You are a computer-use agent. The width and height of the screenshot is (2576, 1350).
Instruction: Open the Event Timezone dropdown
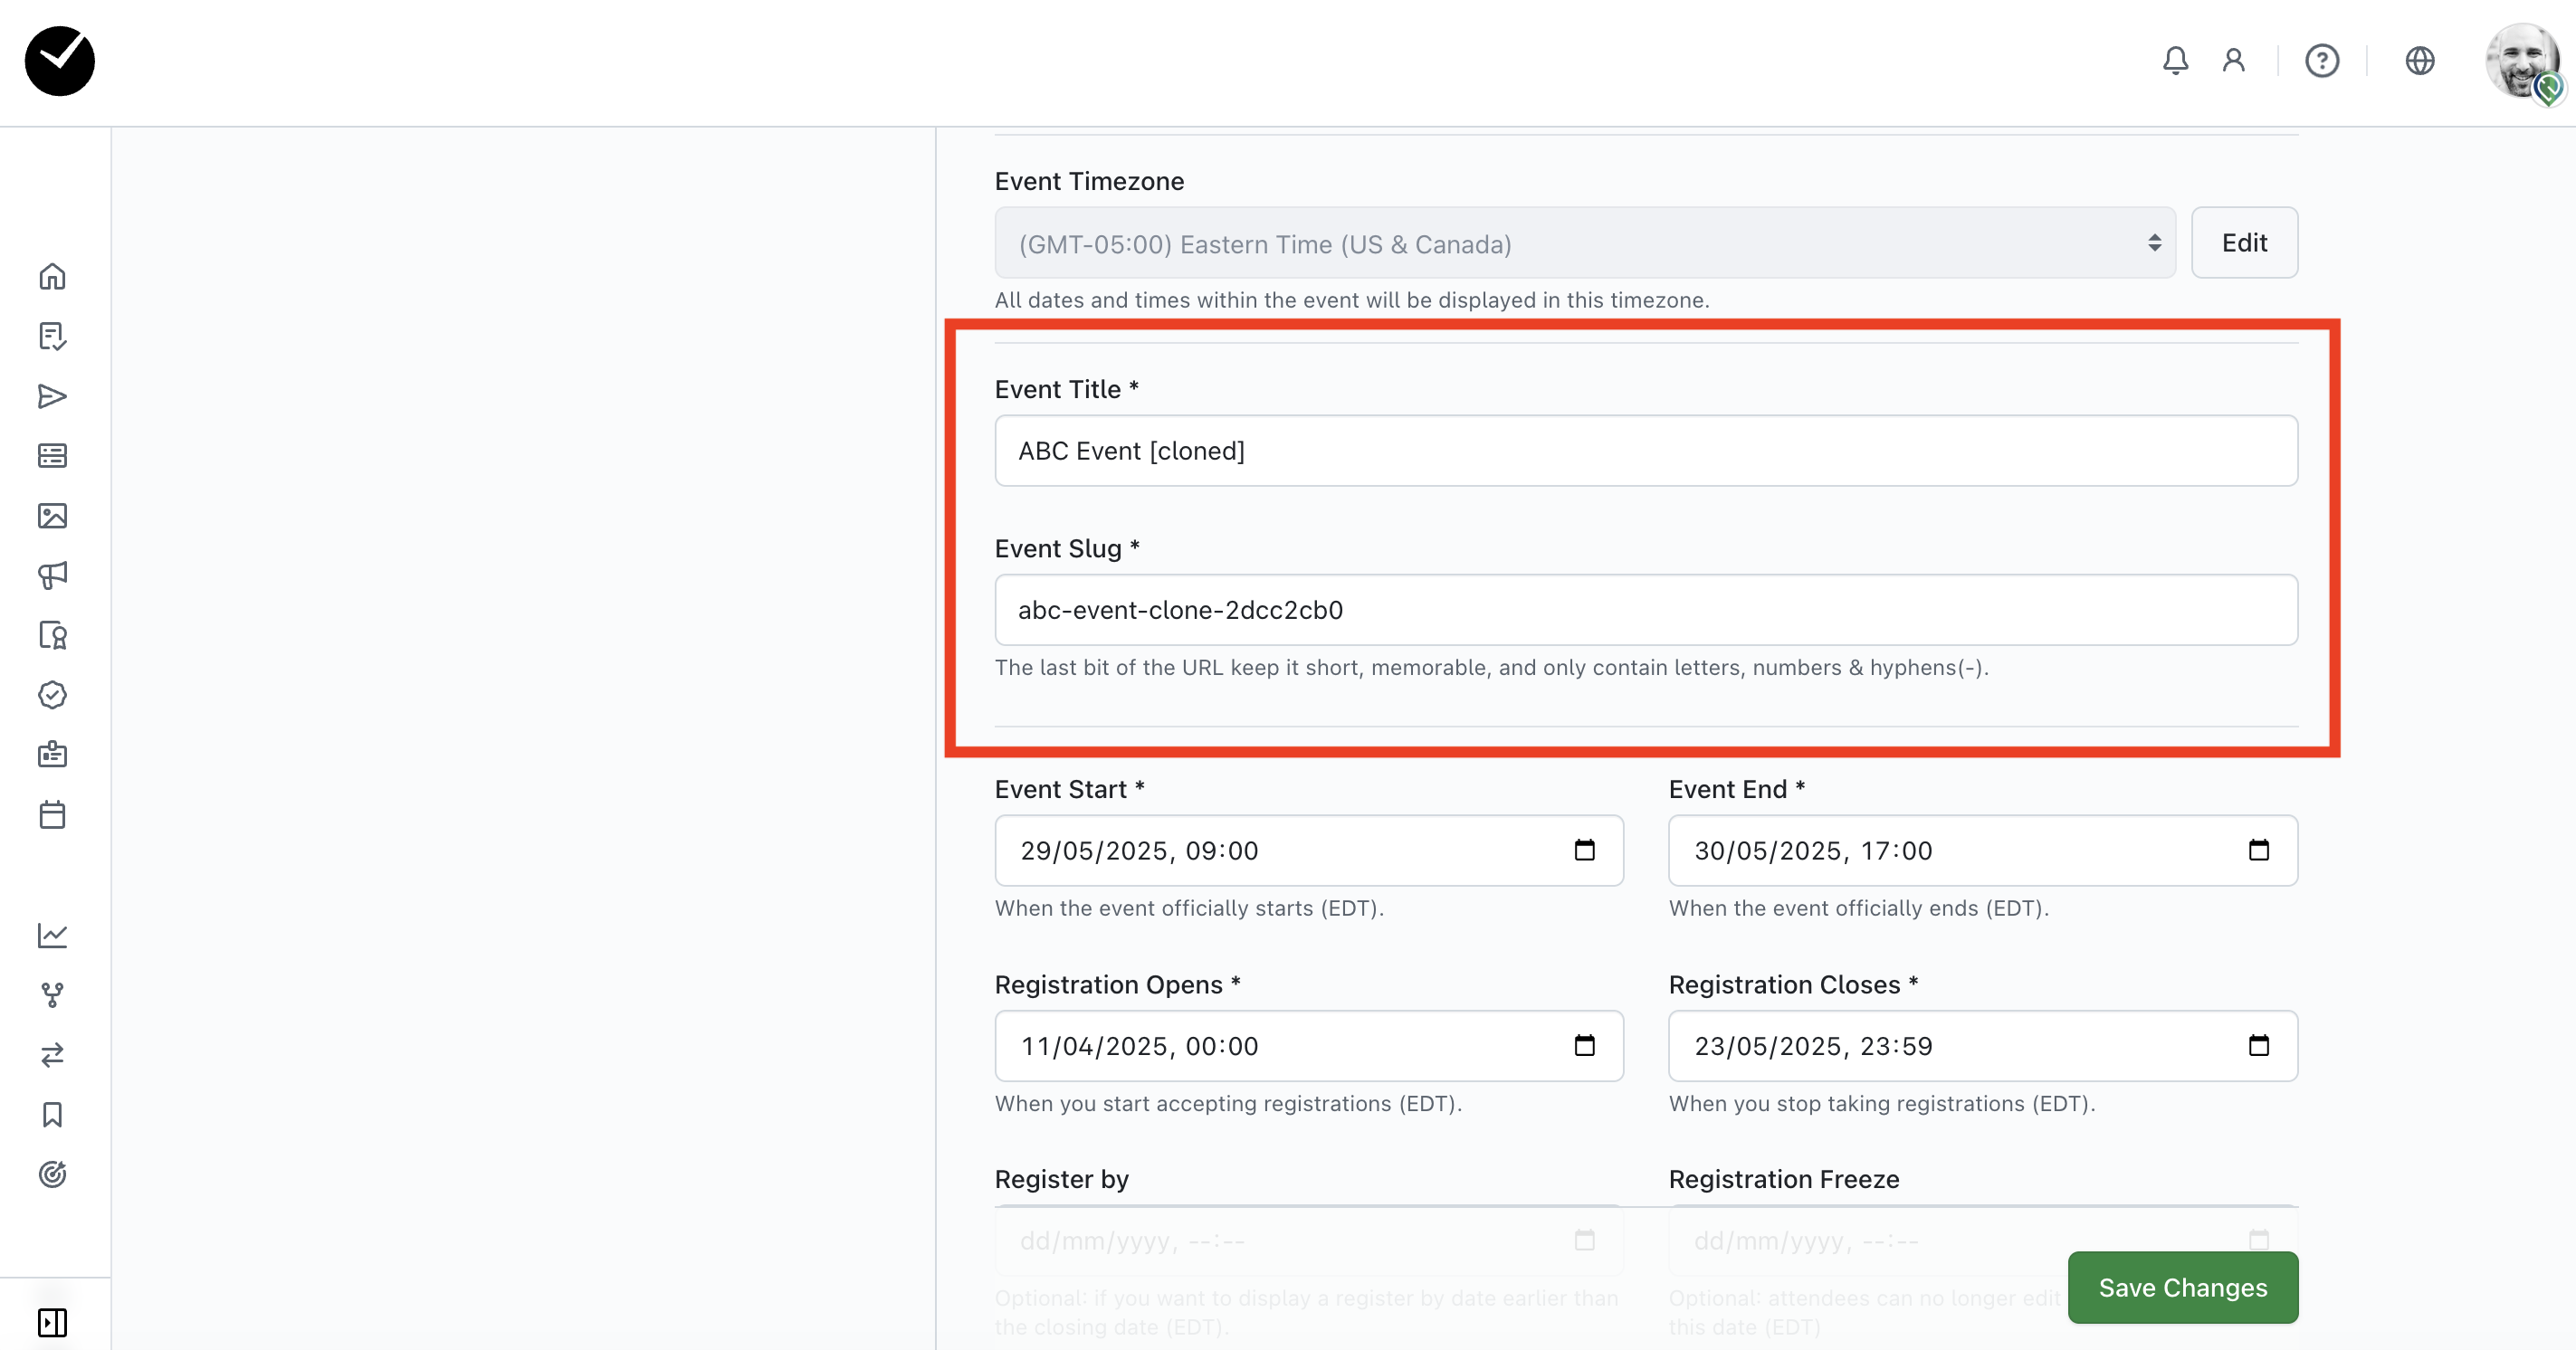coord(1584,243)
